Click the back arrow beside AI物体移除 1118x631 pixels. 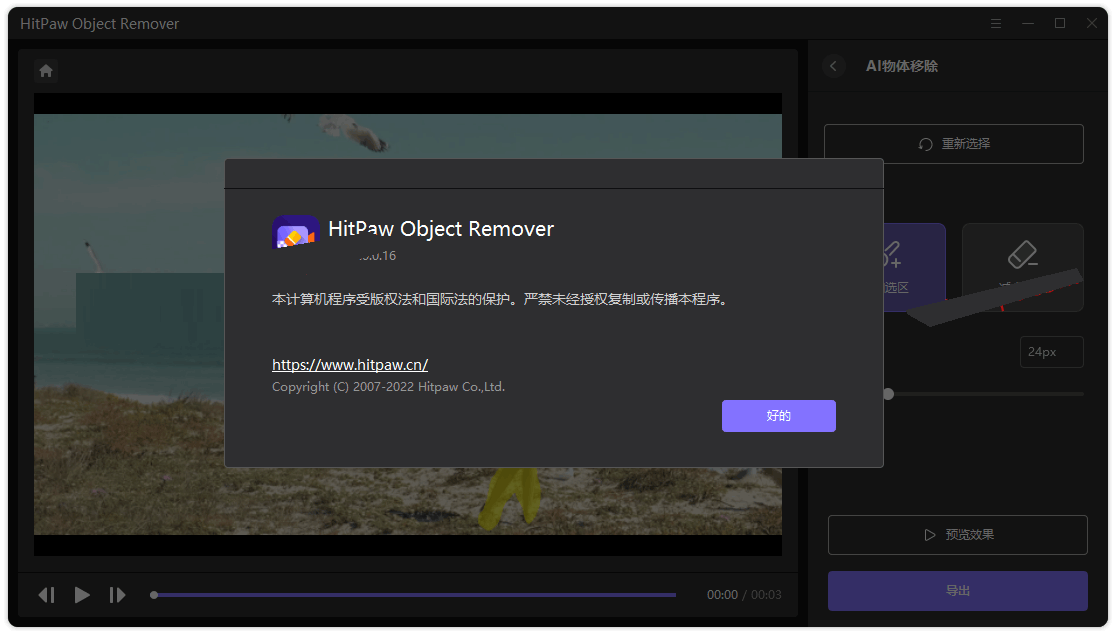point(834,66)
